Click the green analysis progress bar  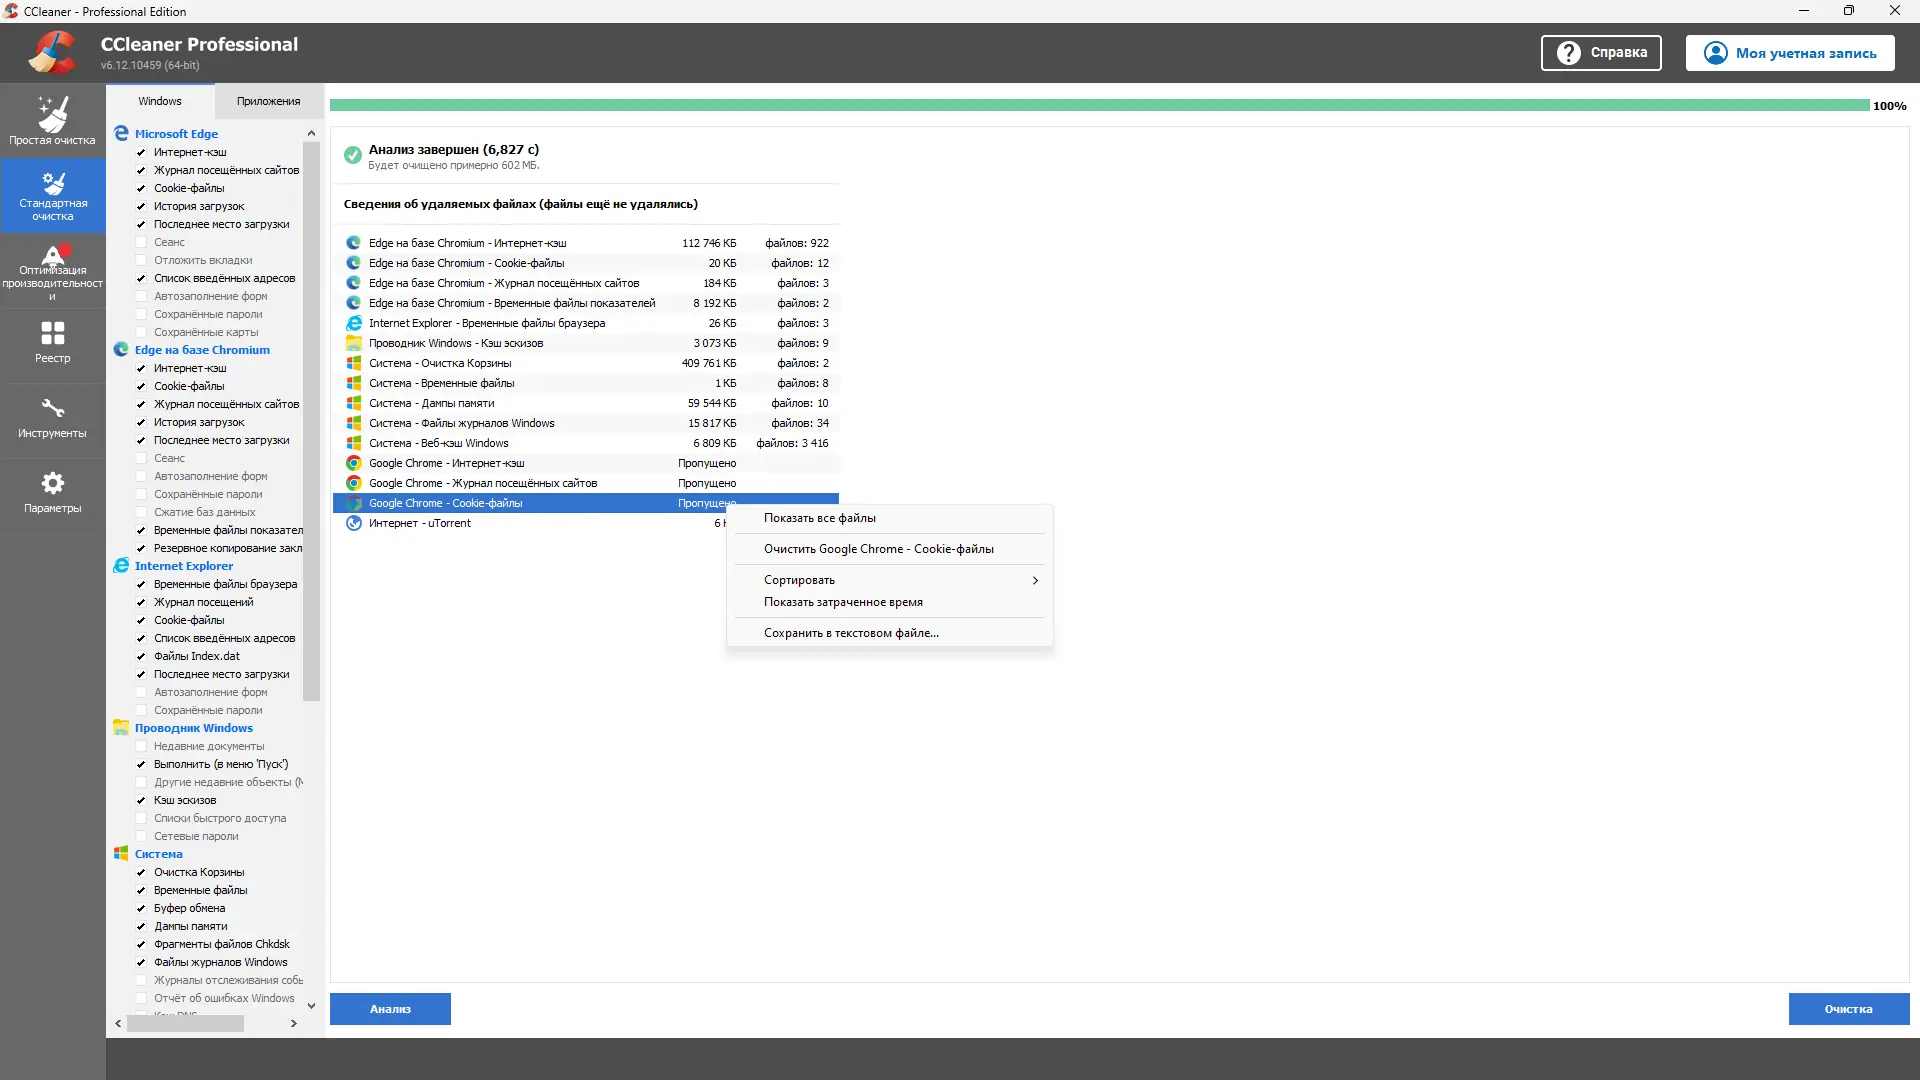pyautogui.click(x=1098, y=105)
